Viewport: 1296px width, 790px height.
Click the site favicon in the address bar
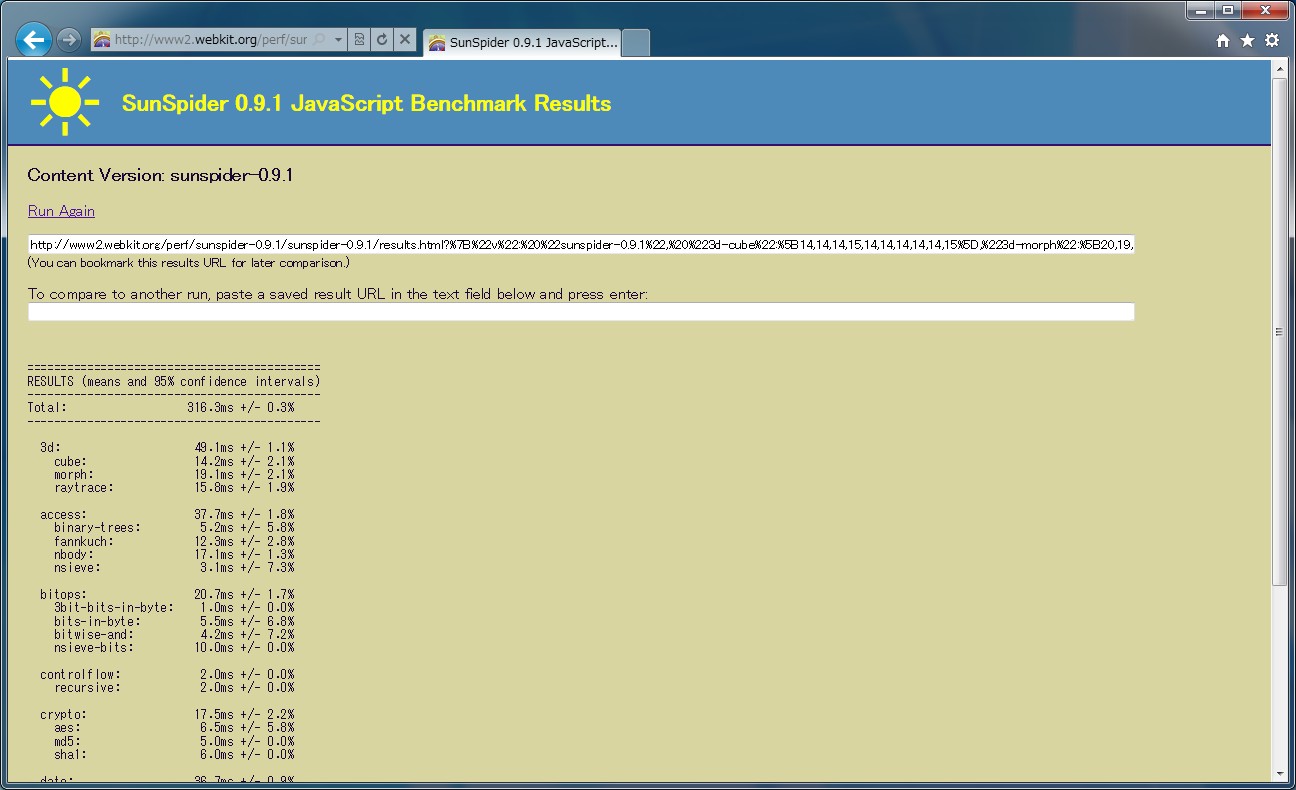click(101, 40)
